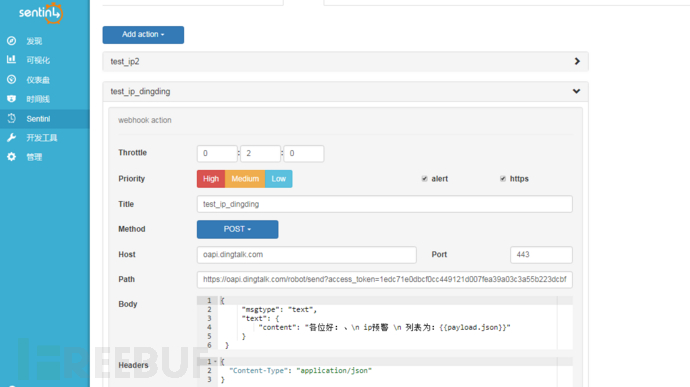This screenshot has width=690, height=387.
Task: Open the Management gear icon
Action: 11,157
